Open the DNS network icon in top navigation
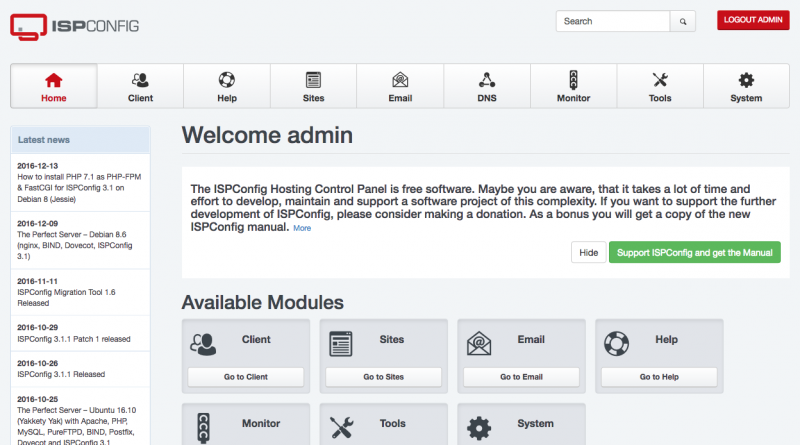This screenshot has width=800, height=445. 487,80
